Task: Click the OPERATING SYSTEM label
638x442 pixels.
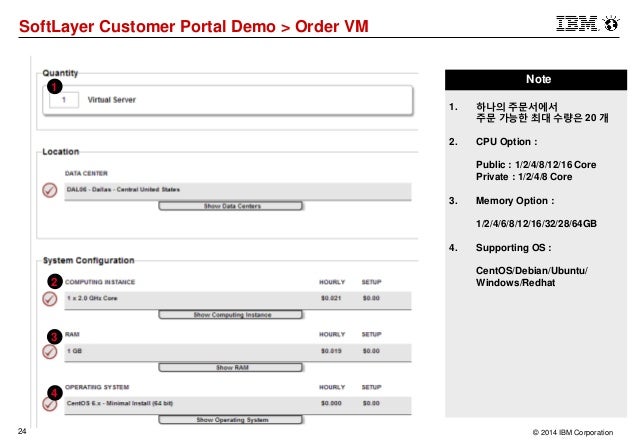Action: 97,387
